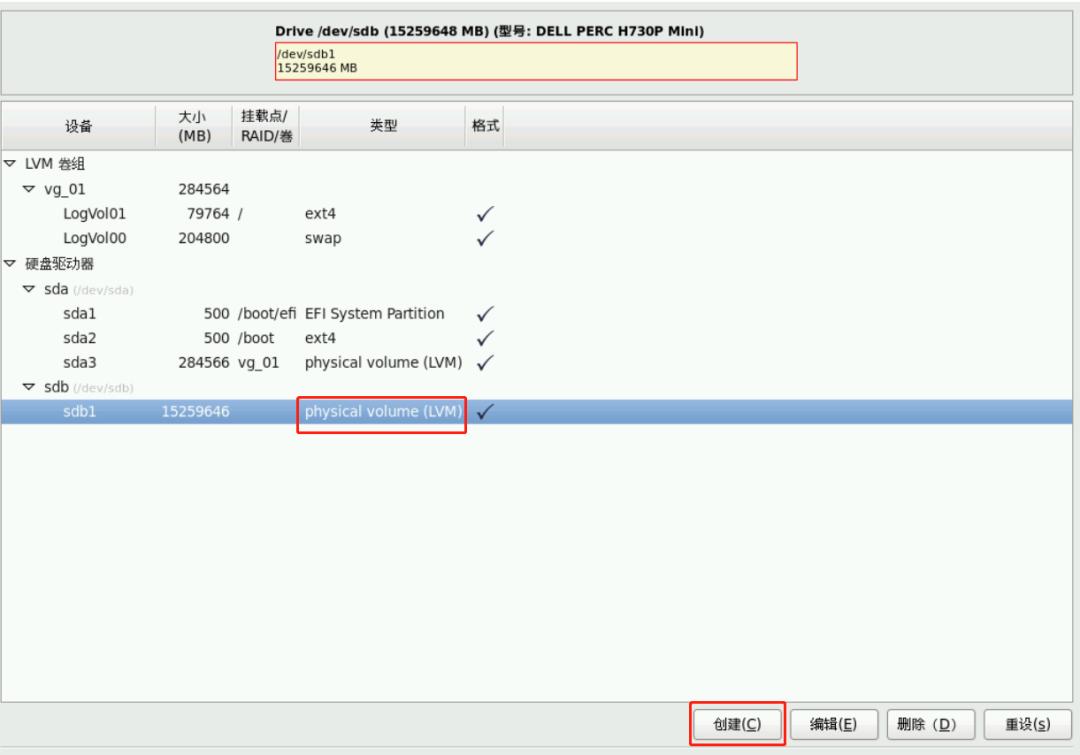Click the 79764 size cell of LogVol01

tap(208, 214)
